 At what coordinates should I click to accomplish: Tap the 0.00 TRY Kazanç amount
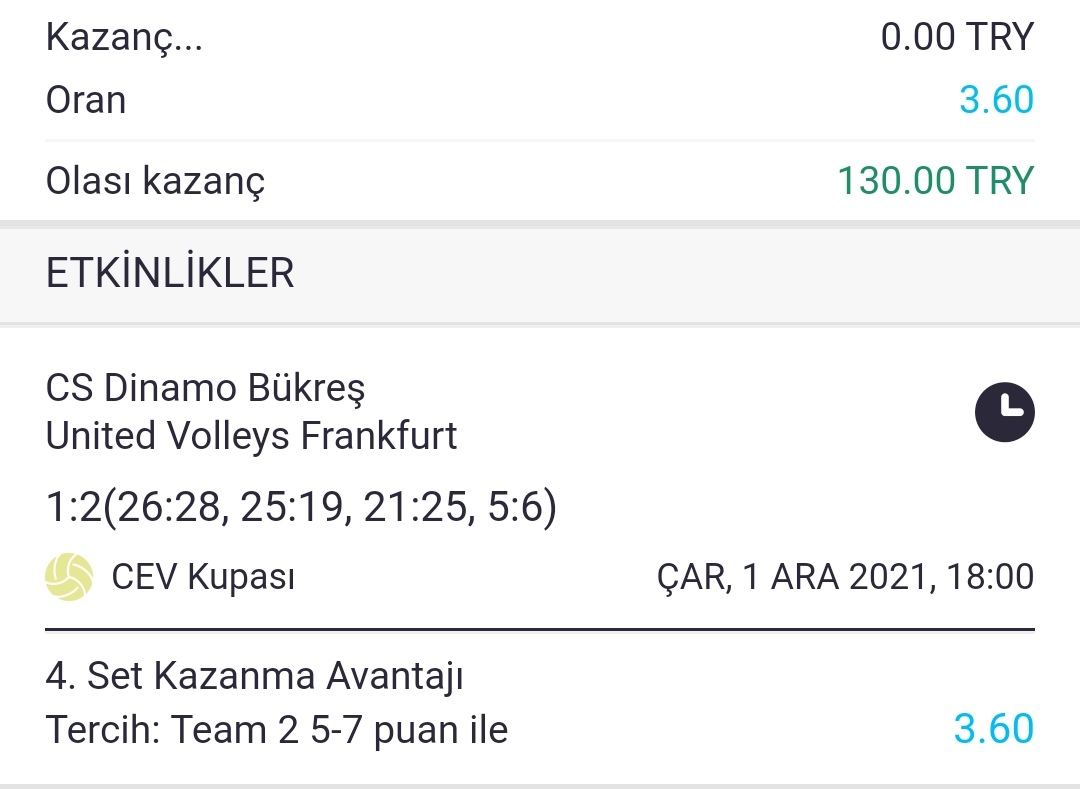coord(957,37)
